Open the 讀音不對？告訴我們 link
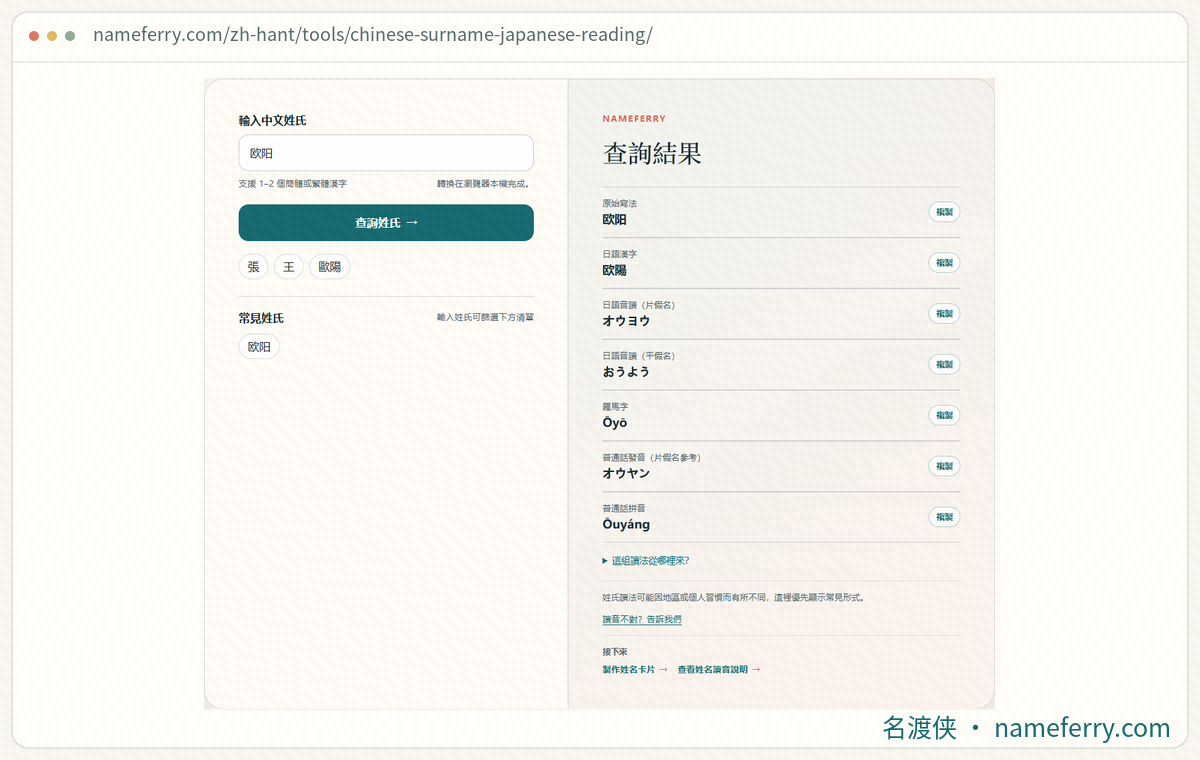Viewport: 1200px width, 760px height. (642, 620)
